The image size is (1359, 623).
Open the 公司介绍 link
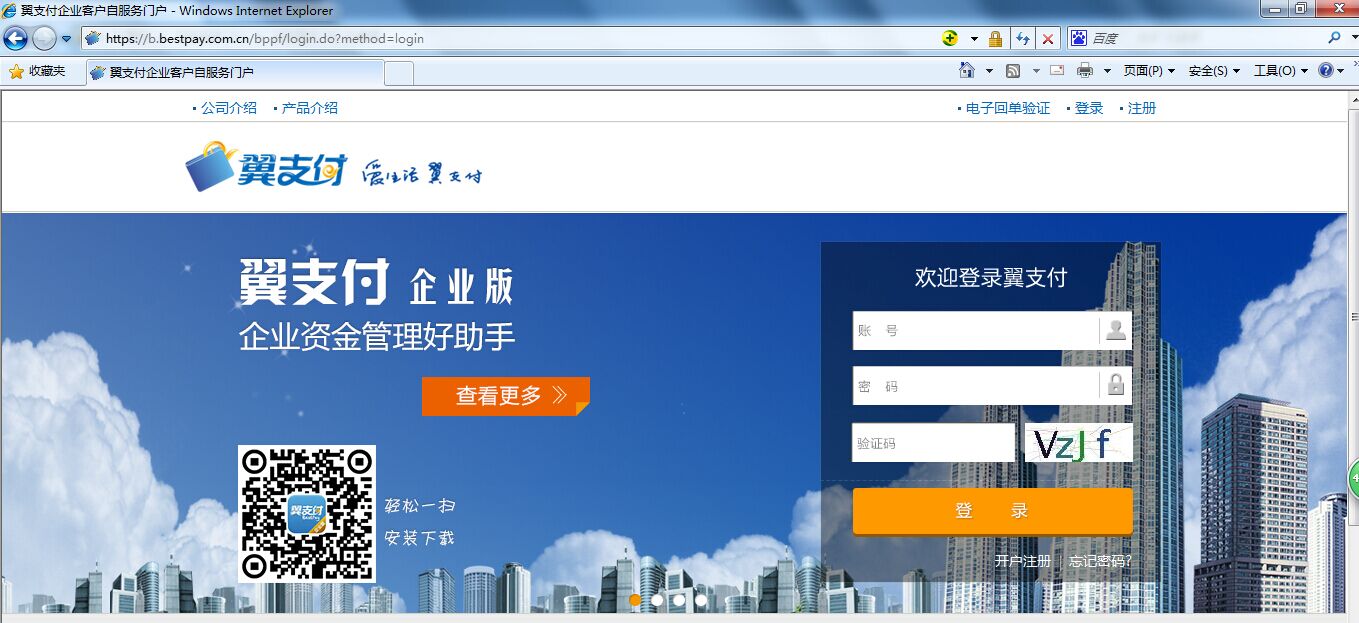point(228,108)
